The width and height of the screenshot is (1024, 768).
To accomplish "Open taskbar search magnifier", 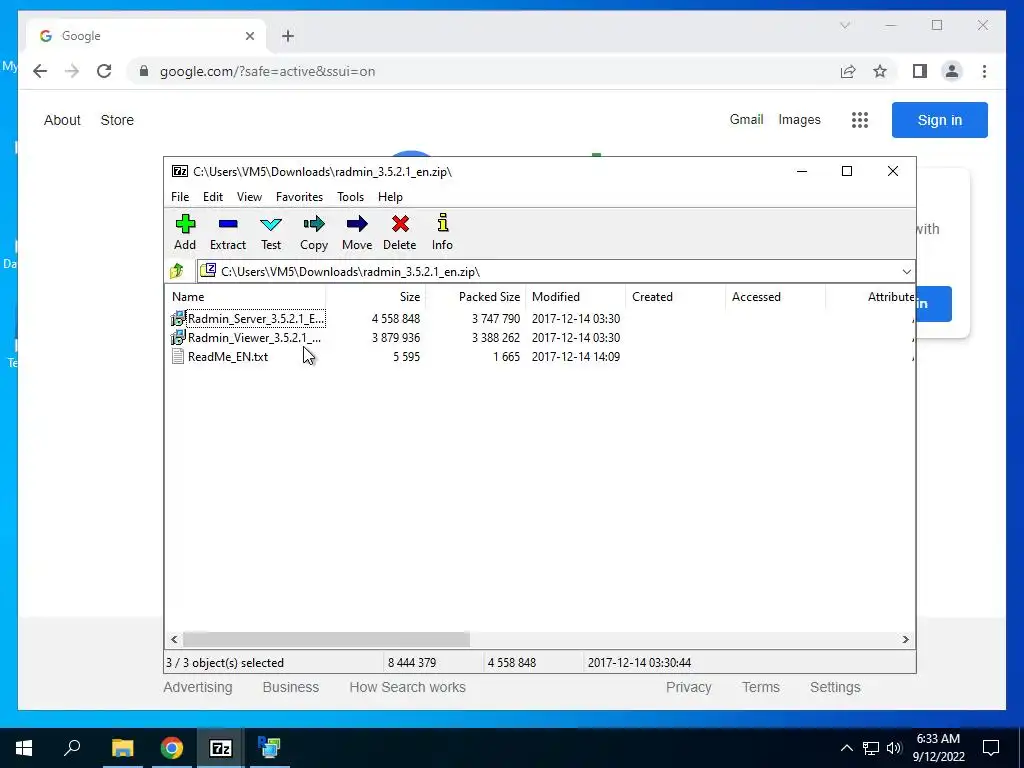I will [72, 748].
